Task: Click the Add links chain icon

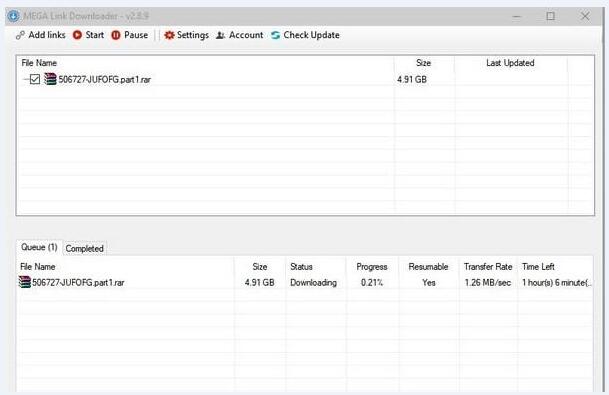Action: (20, 35)
